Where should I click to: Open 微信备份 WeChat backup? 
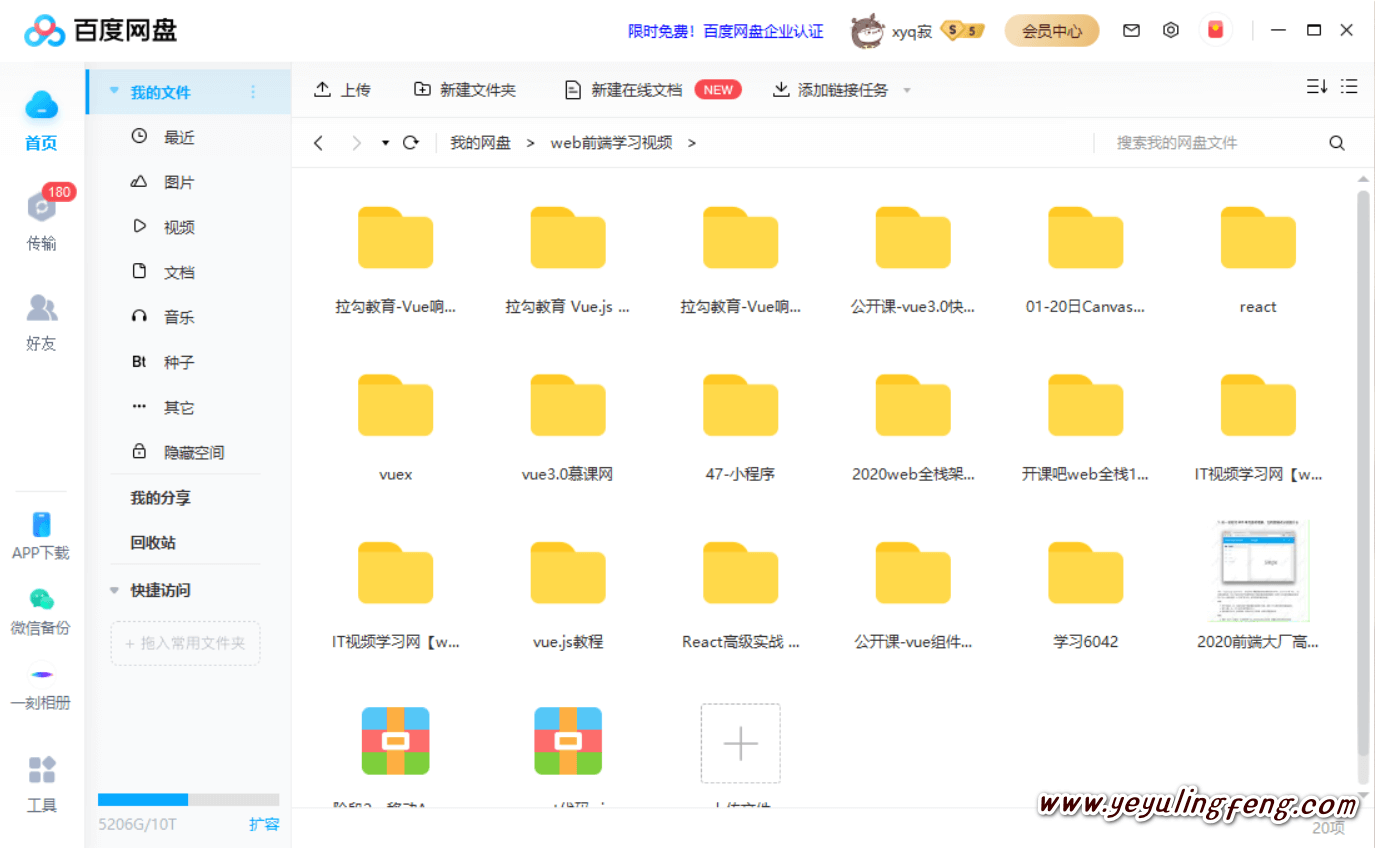[41, 612]
